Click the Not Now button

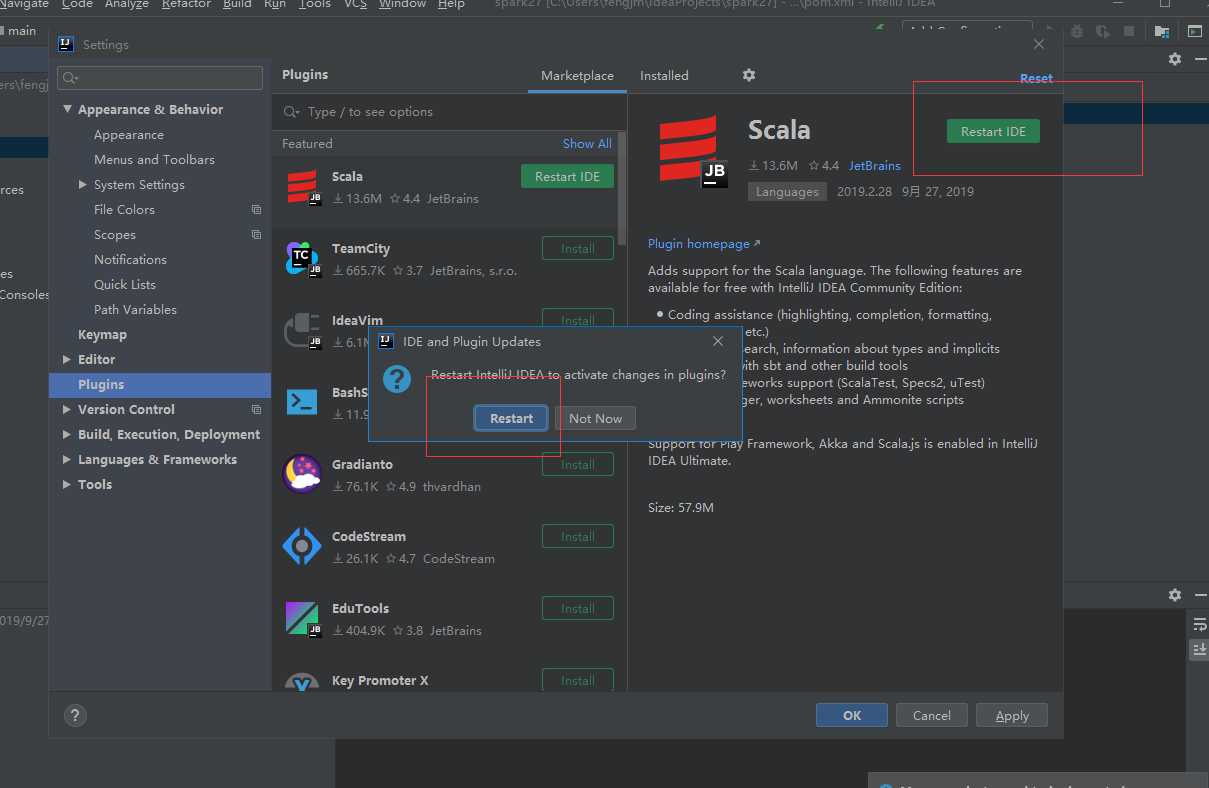[x=595, y=418]
